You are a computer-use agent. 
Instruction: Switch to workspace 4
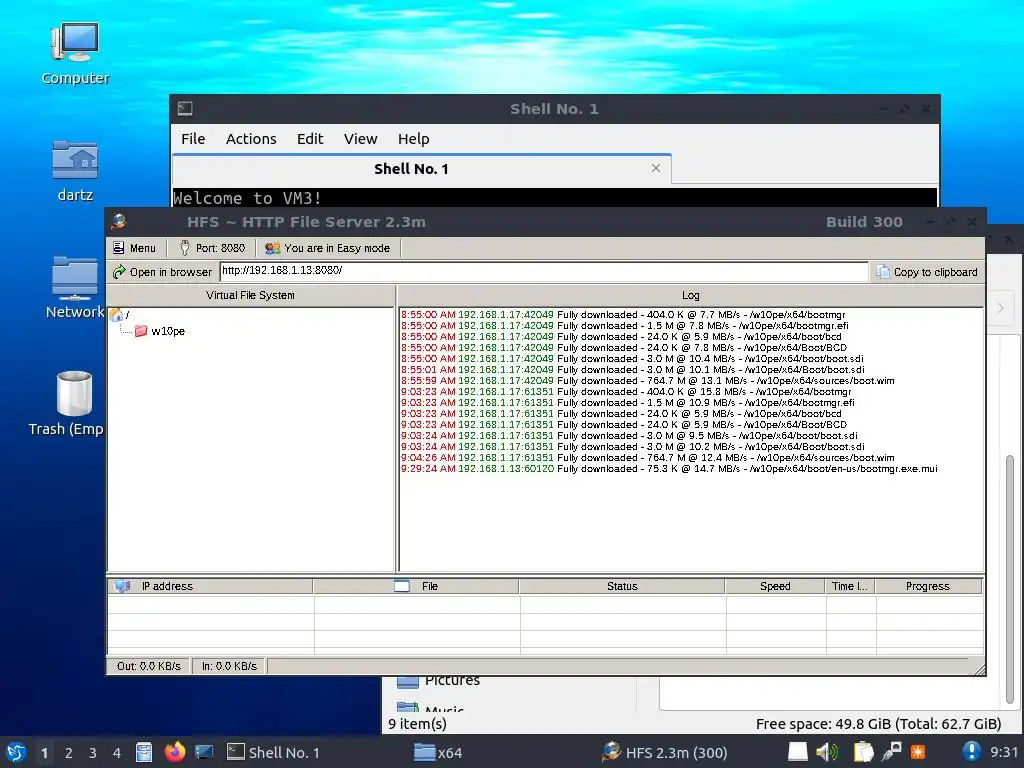pos(117,753)
